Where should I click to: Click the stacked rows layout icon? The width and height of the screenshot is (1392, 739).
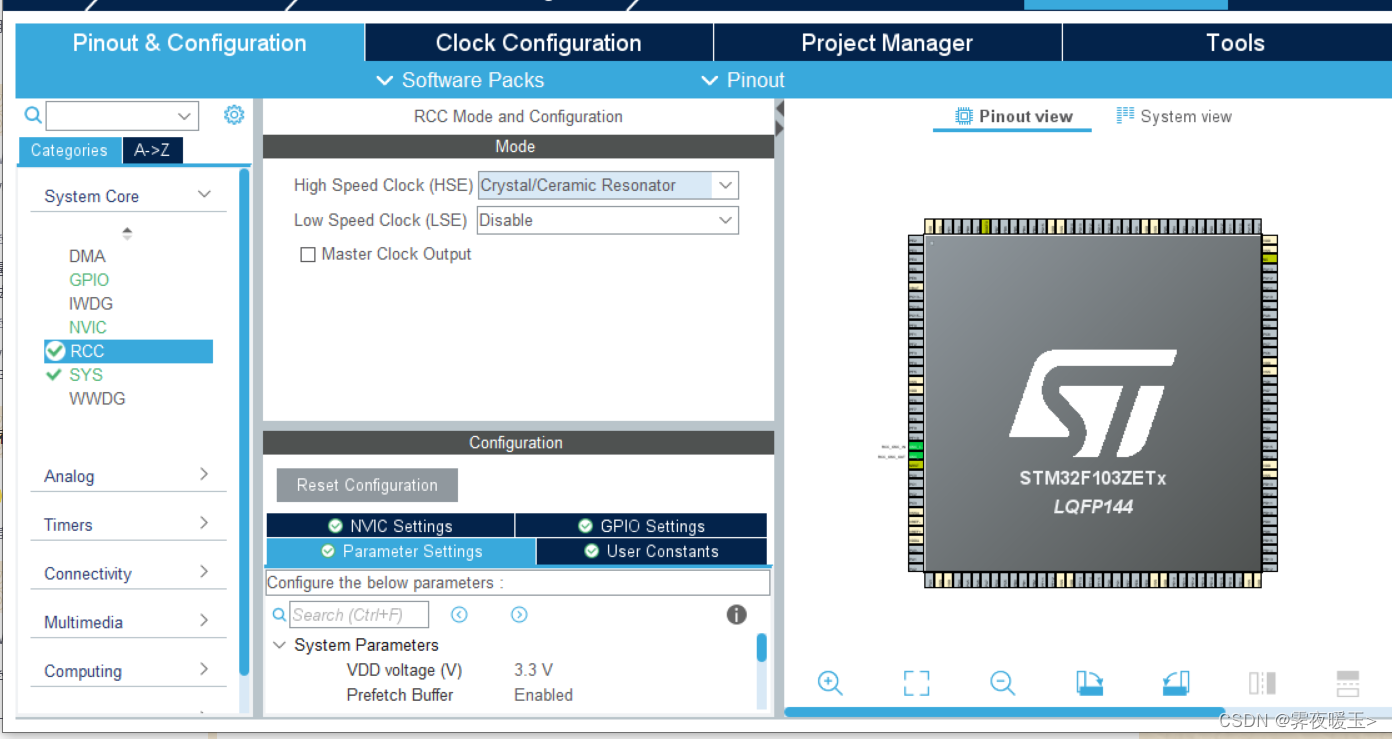(x=1348, y=683)
